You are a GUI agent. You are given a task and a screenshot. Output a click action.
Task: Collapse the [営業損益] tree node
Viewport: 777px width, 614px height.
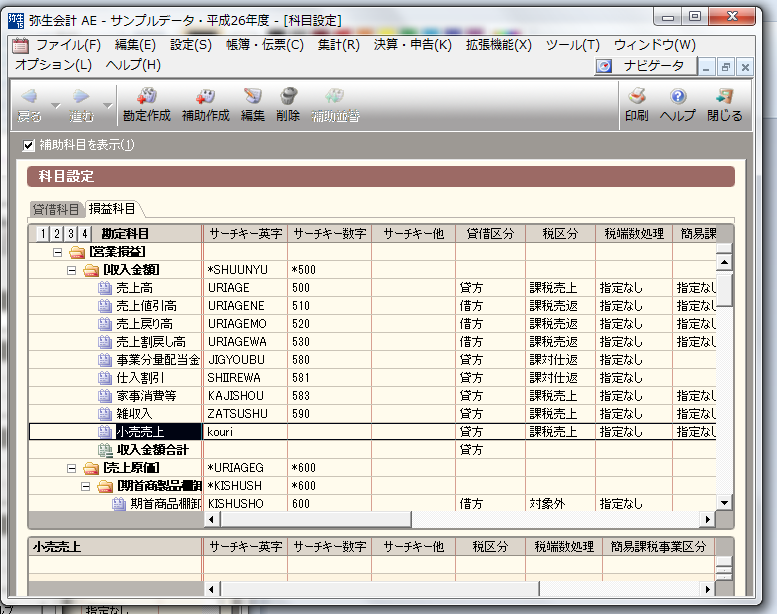(58, 252)
